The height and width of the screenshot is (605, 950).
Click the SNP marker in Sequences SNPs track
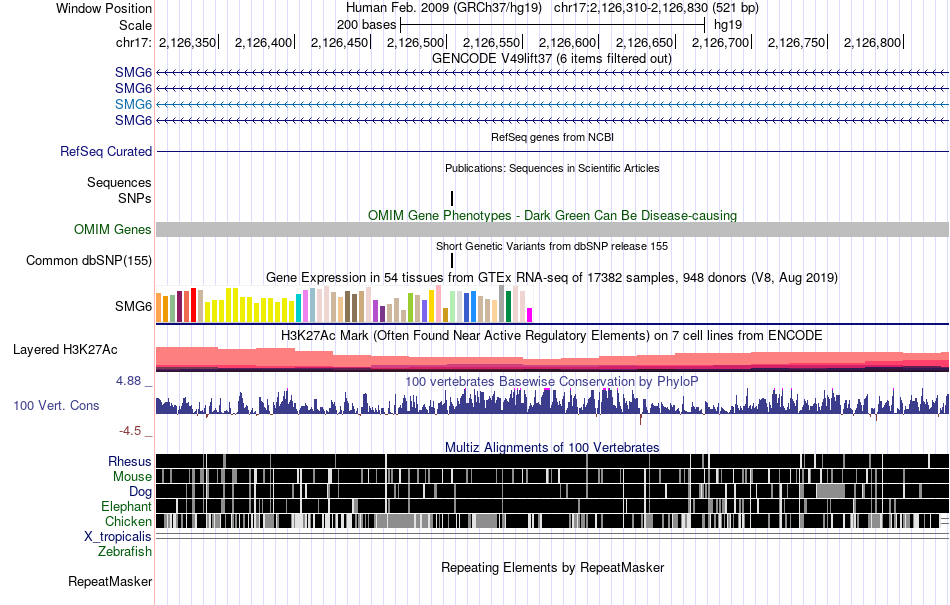(452, 198)
